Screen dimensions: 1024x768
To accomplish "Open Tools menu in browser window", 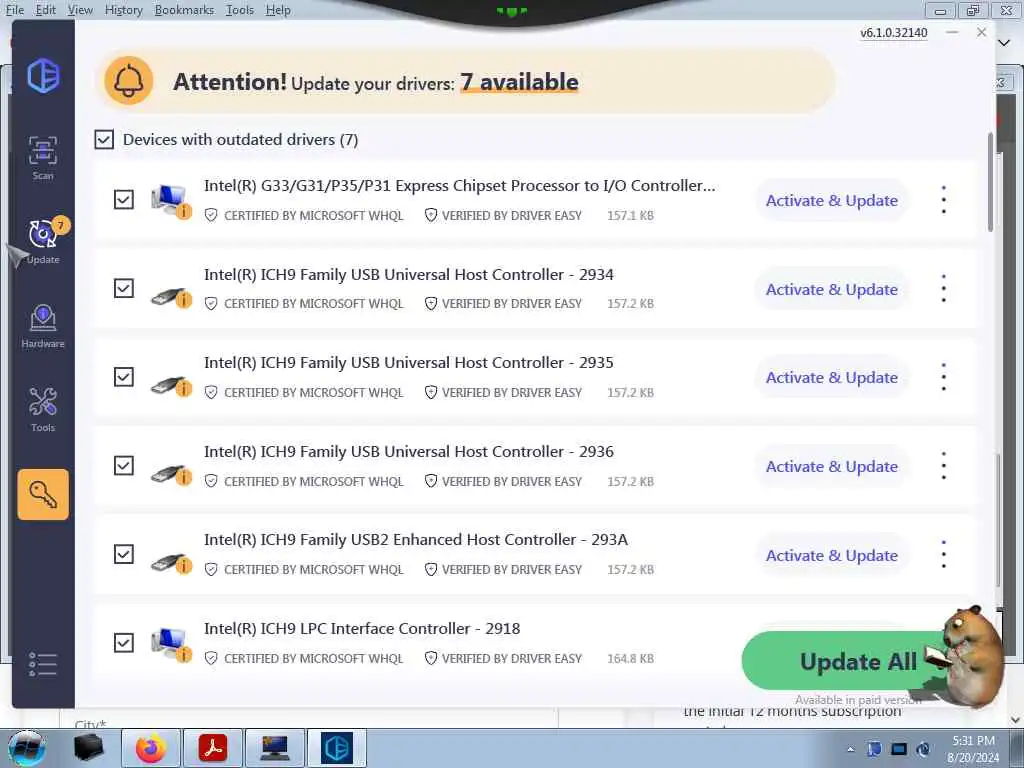I will (x=240, y=10).
